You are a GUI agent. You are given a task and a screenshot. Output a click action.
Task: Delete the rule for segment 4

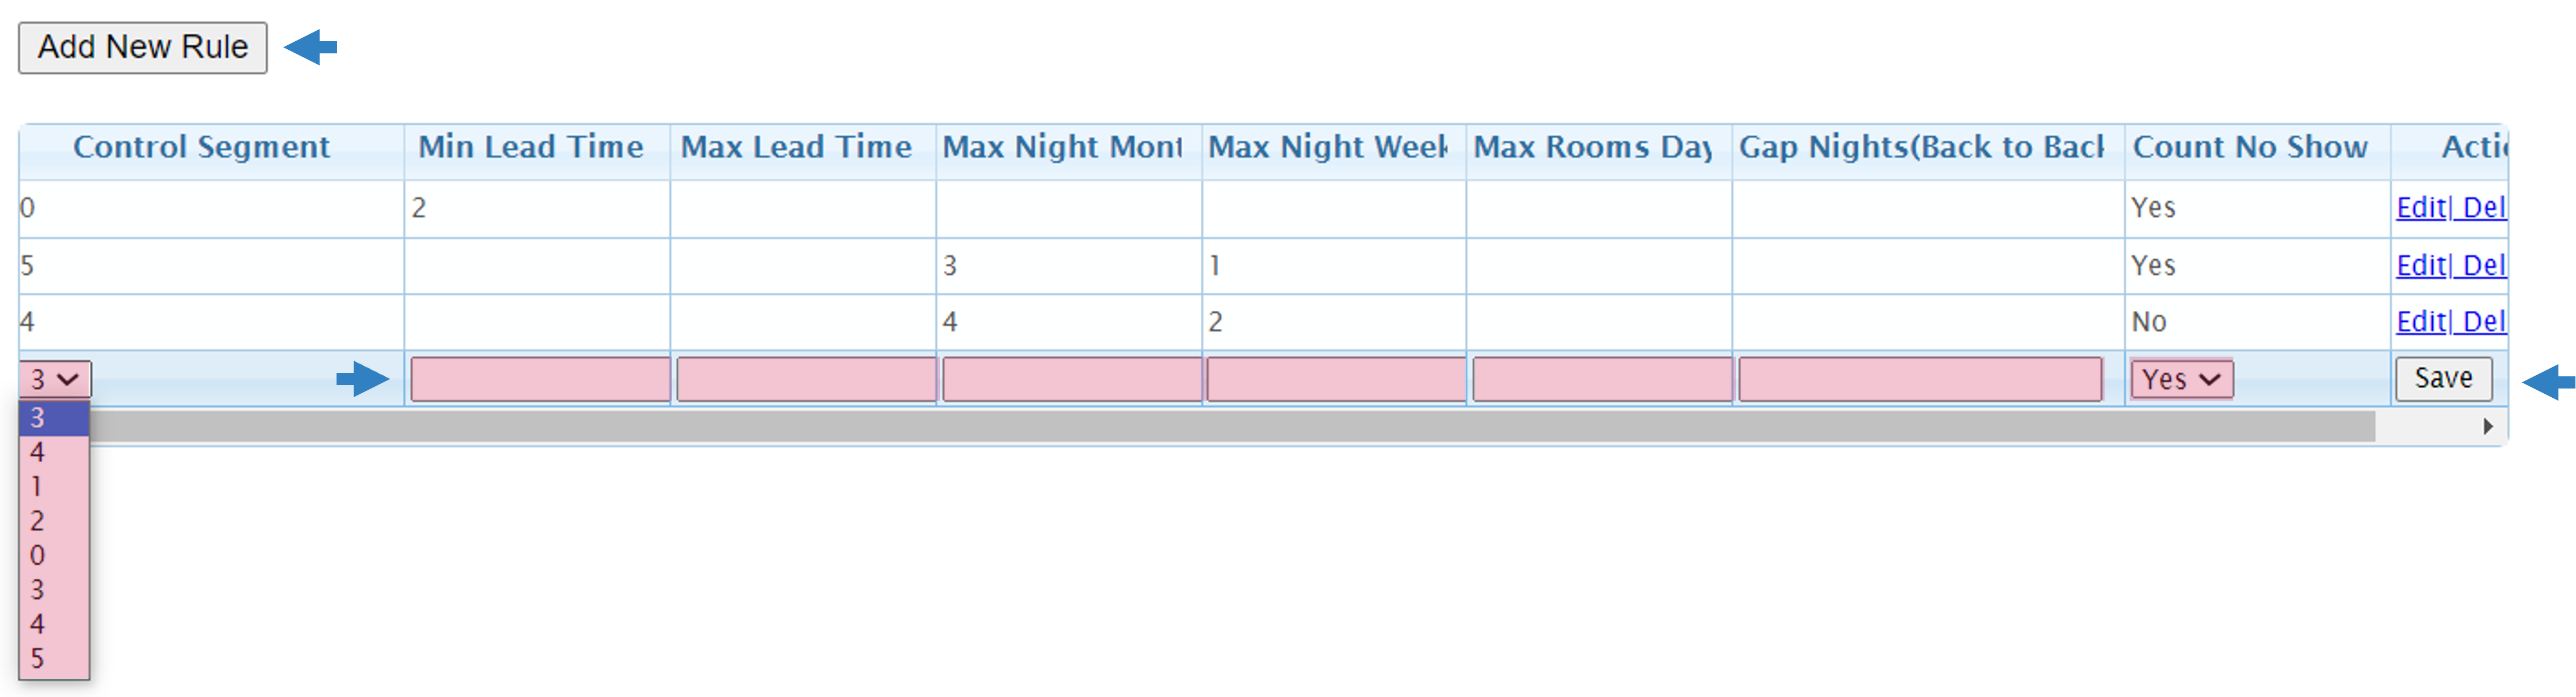pyautogui.click(x=2483, y=321)
